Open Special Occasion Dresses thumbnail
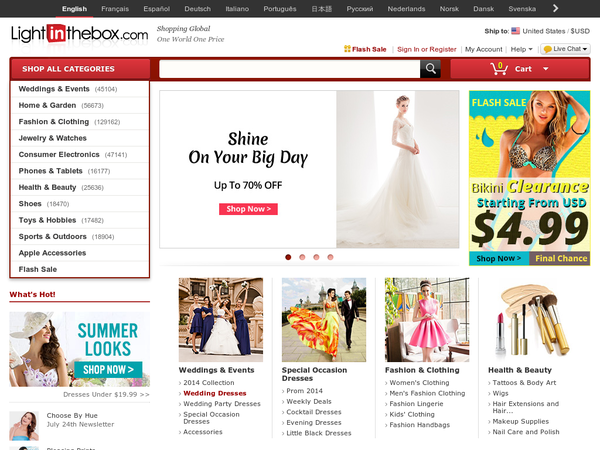The image size is (600, 450). [324, 320]
